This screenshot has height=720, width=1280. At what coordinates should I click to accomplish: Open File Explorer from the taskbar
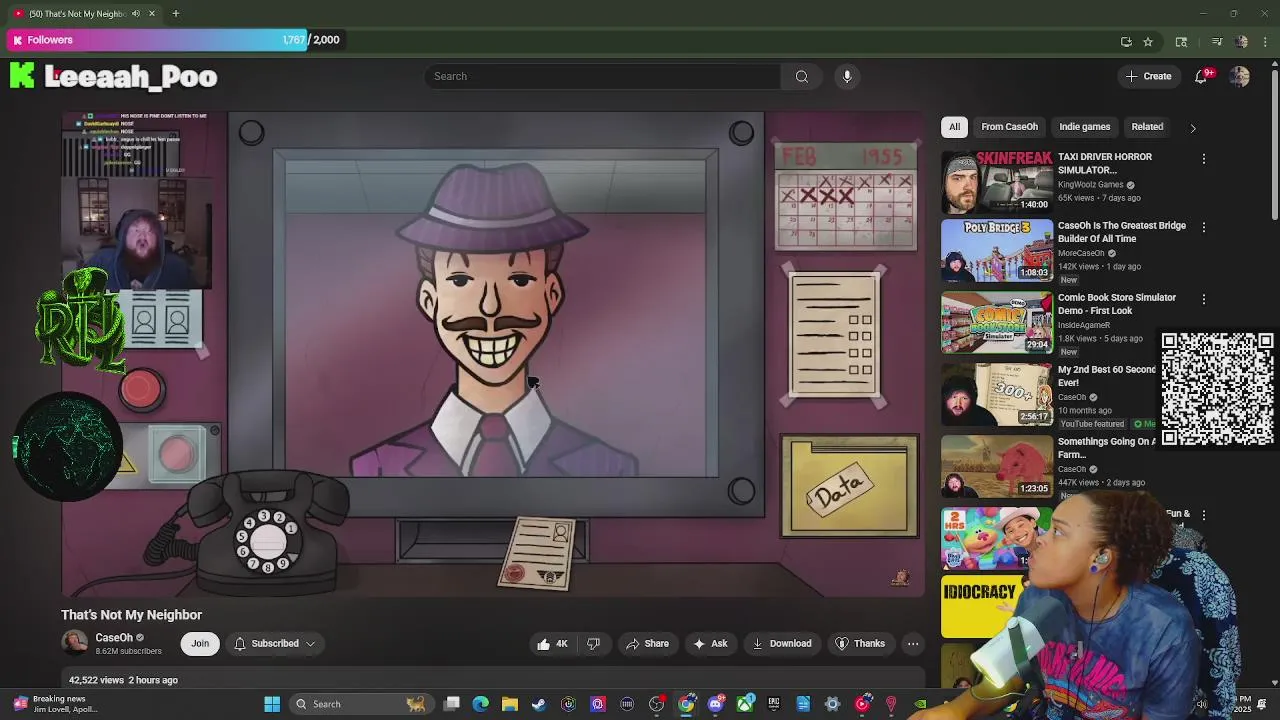(510, 704)
